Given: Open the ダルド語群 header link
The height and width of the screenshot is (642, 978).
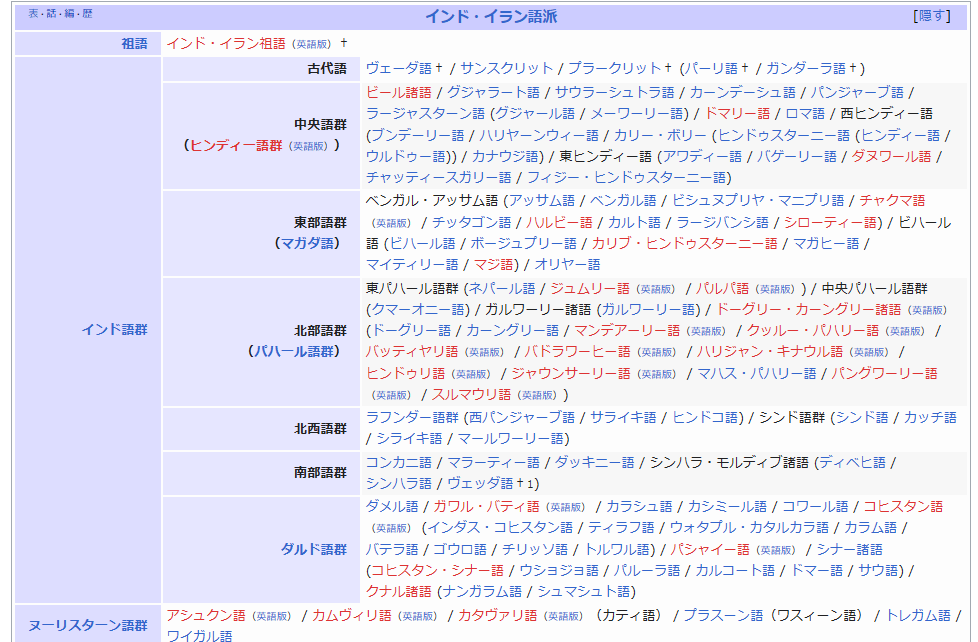Looking at the screenshot, I should click(313, 549).
